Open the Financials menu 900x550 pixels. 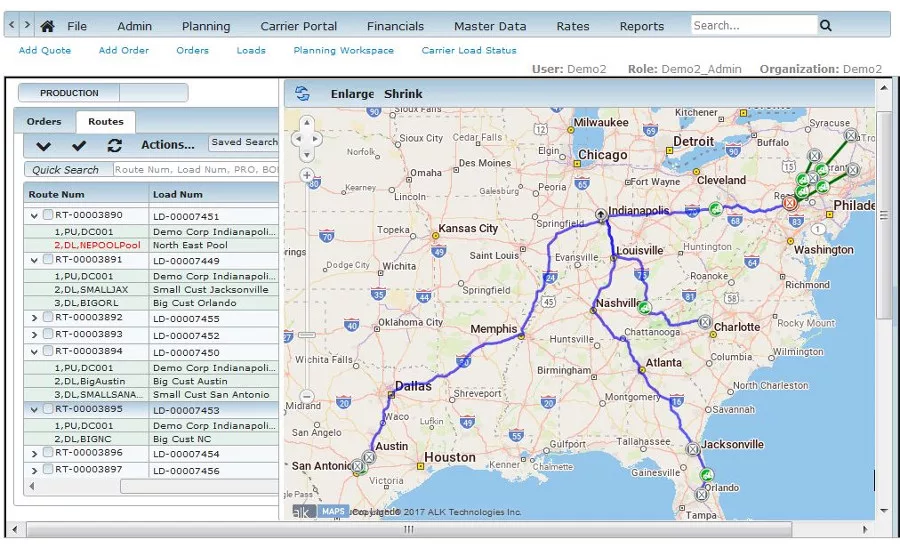point(395,26)
